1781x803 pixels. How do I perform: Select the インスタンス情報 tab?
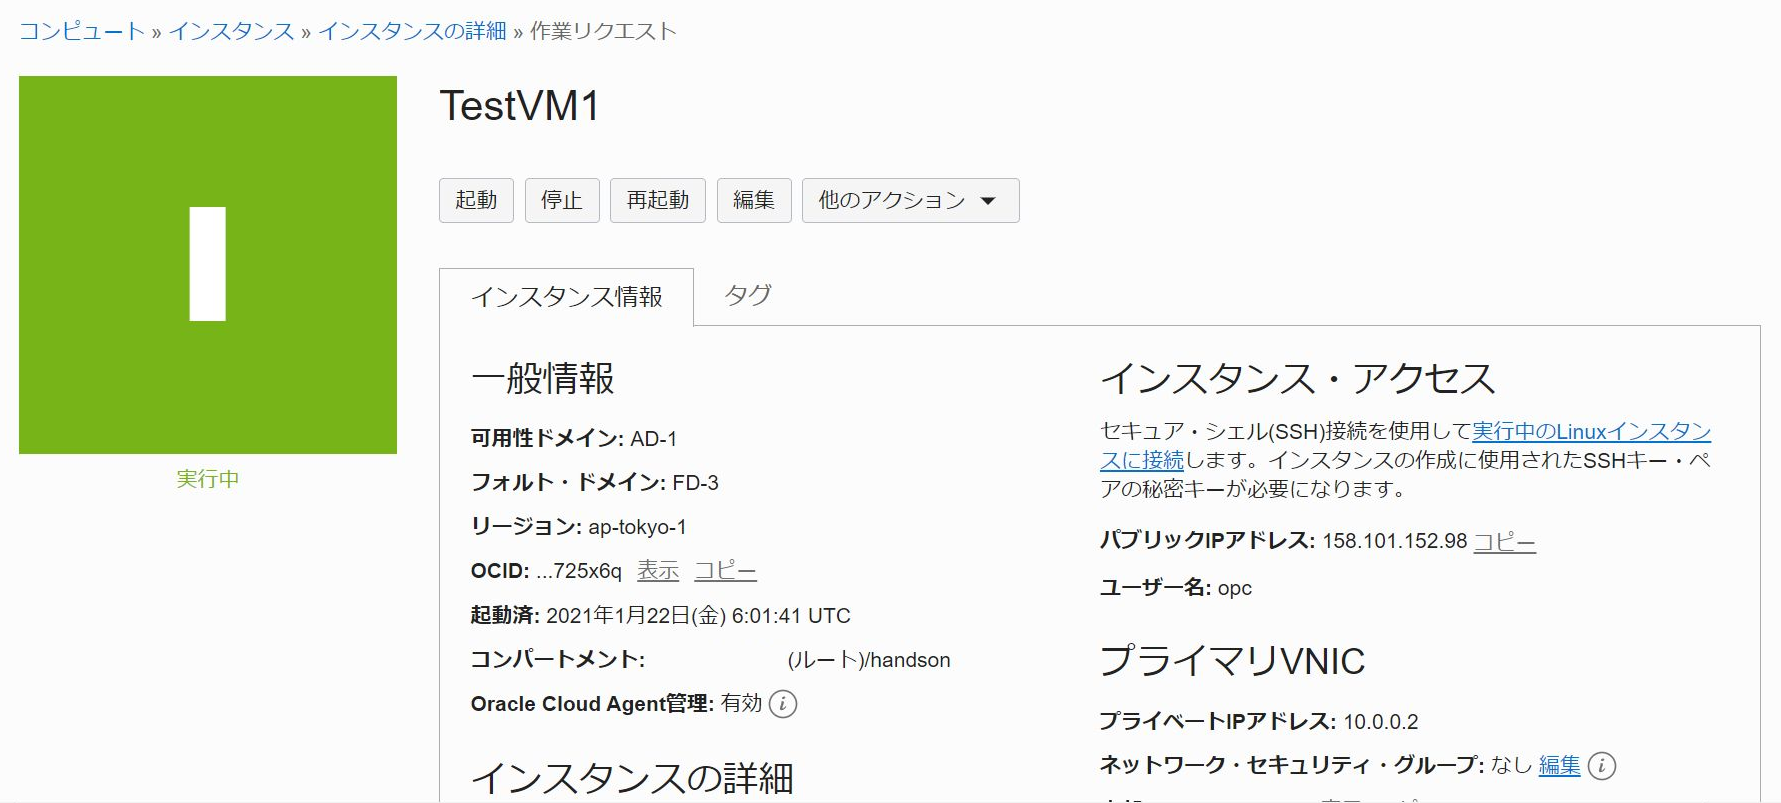(x=566, y=298)
